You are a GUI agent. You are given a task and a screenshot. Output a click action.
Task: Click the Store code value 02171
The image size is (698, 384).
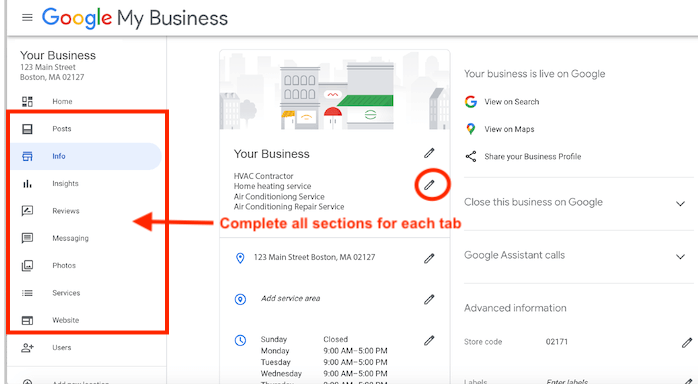coord(557,342)
